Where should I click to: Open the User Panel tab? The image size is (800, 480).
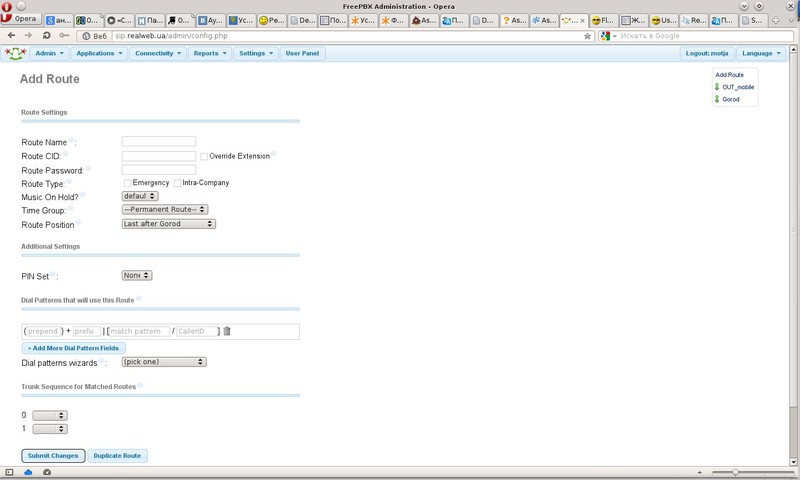302,53
